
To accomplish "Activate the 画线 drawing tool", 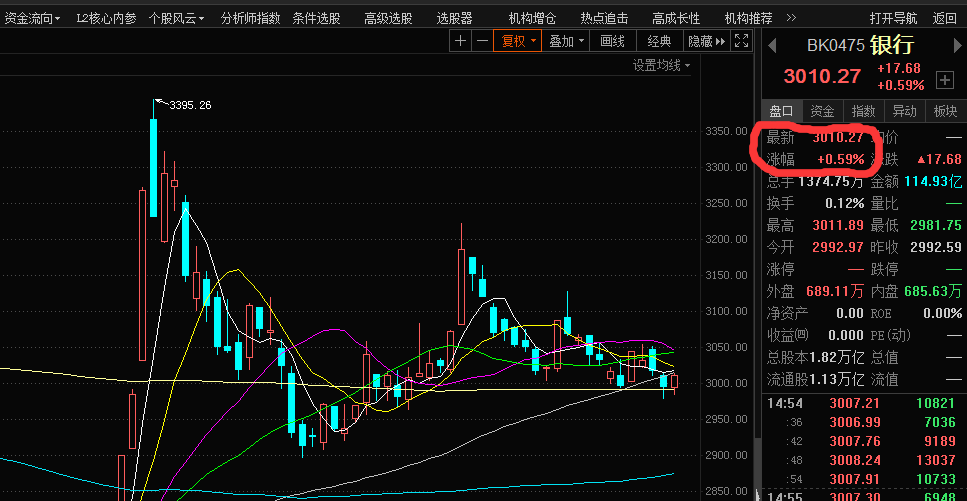I will pyautogui.click(x=612, y=41).
